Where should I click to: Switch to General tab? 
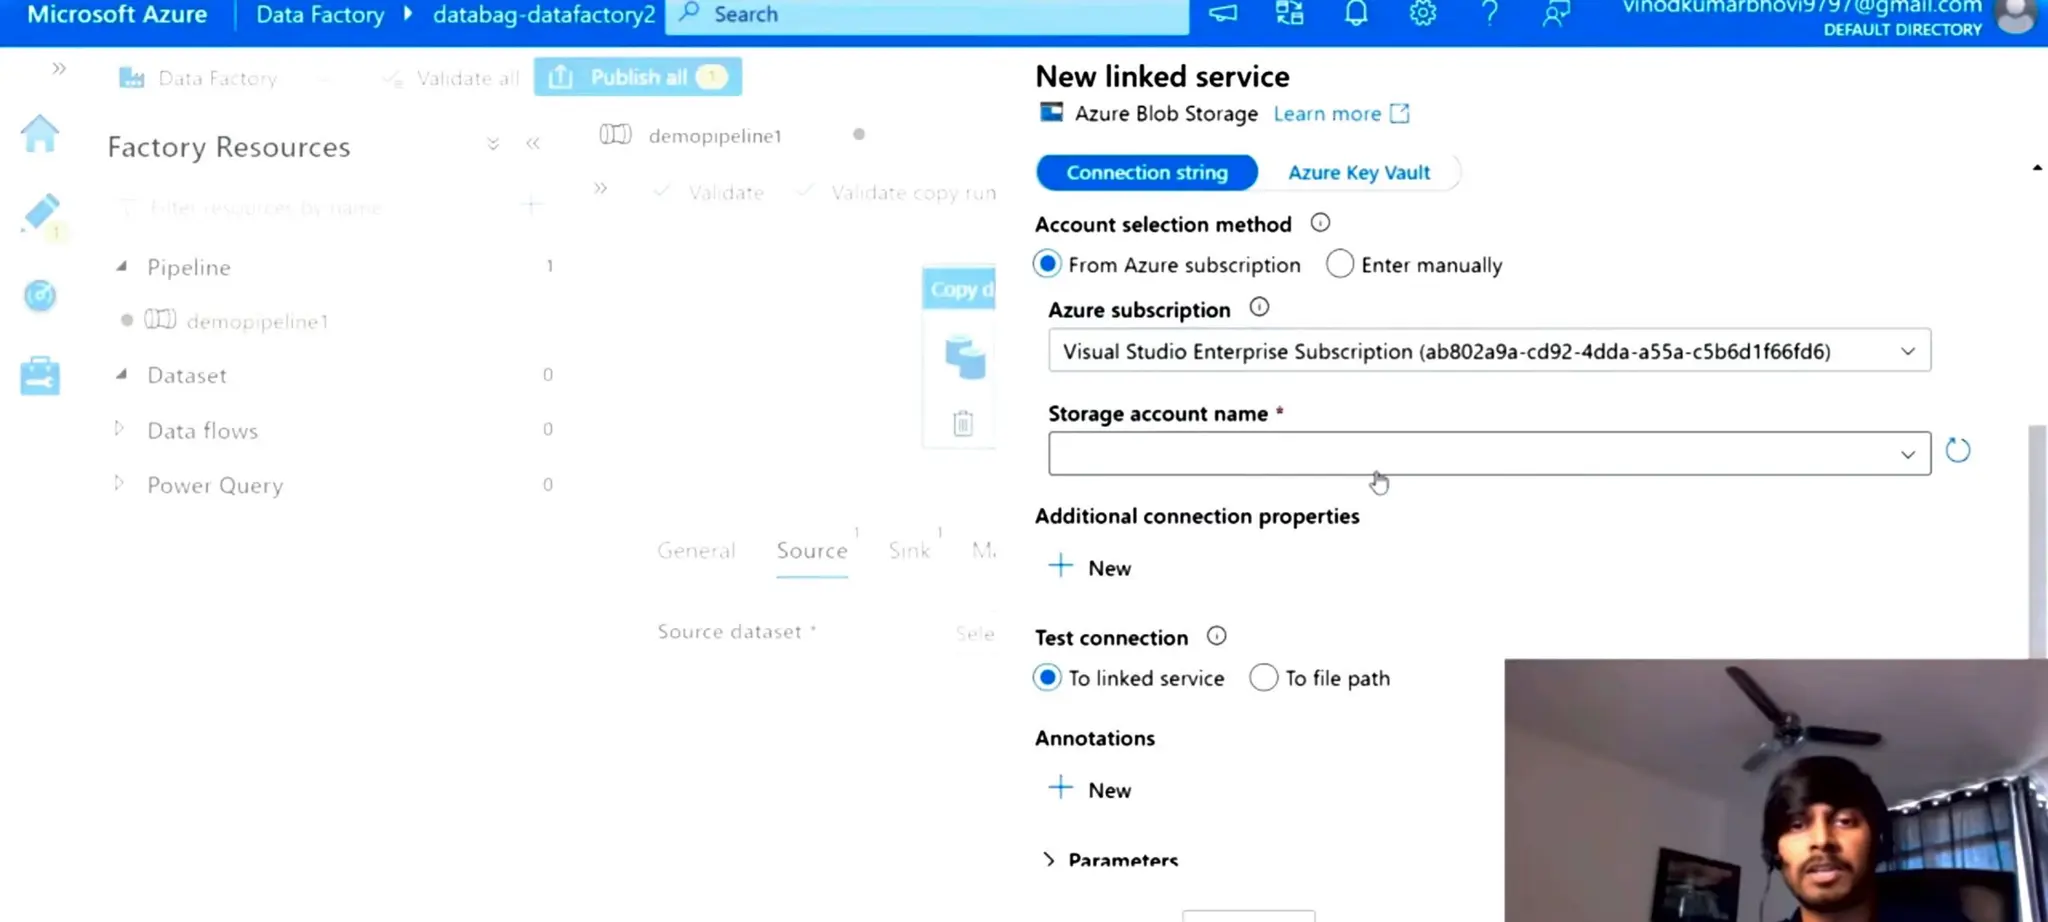tap(696, 550)
